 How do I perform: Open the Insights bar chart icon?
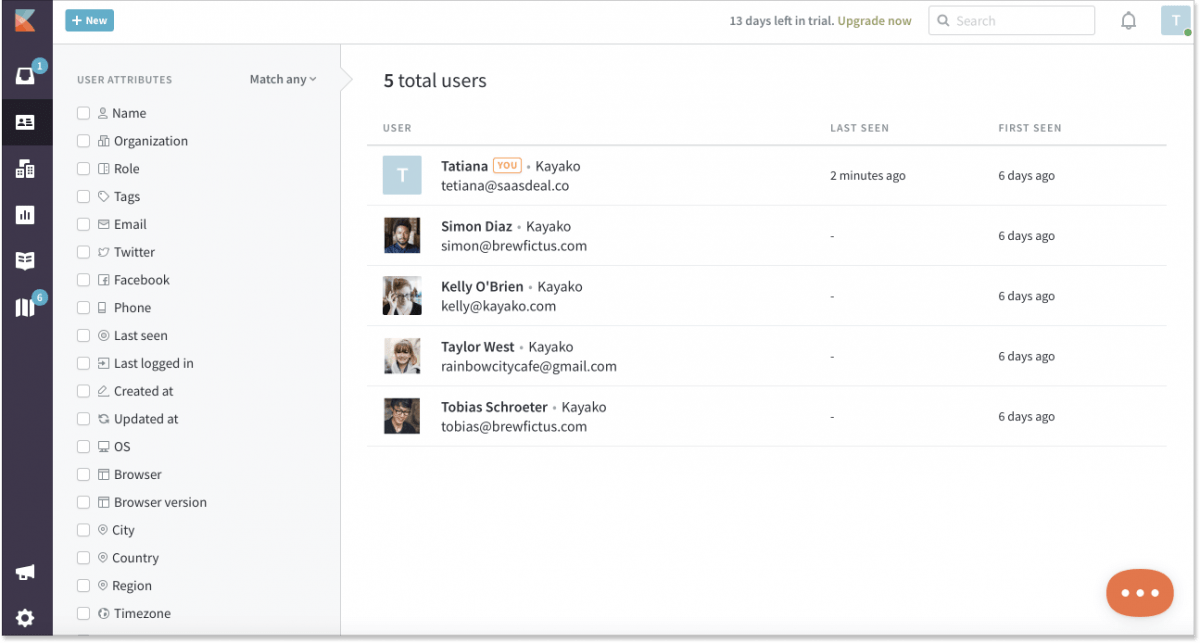pos(25,215)
